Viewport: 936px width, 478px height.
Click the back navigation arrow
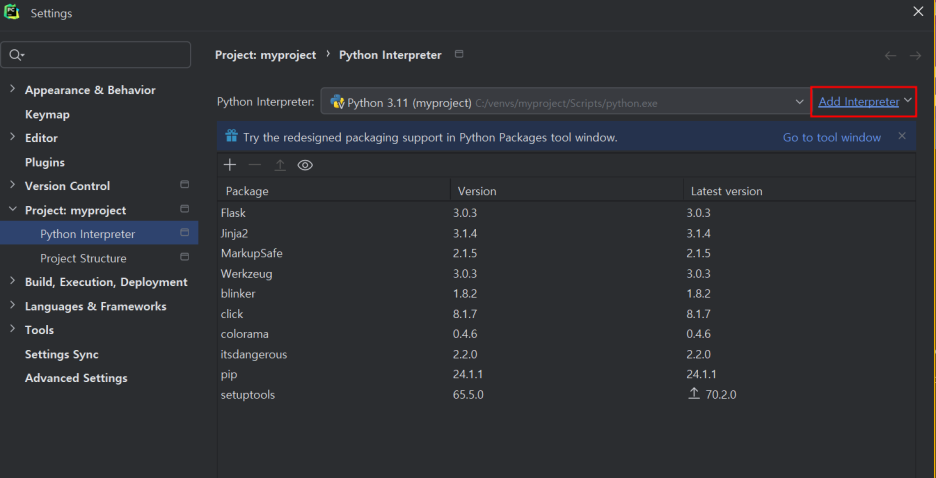890,55
